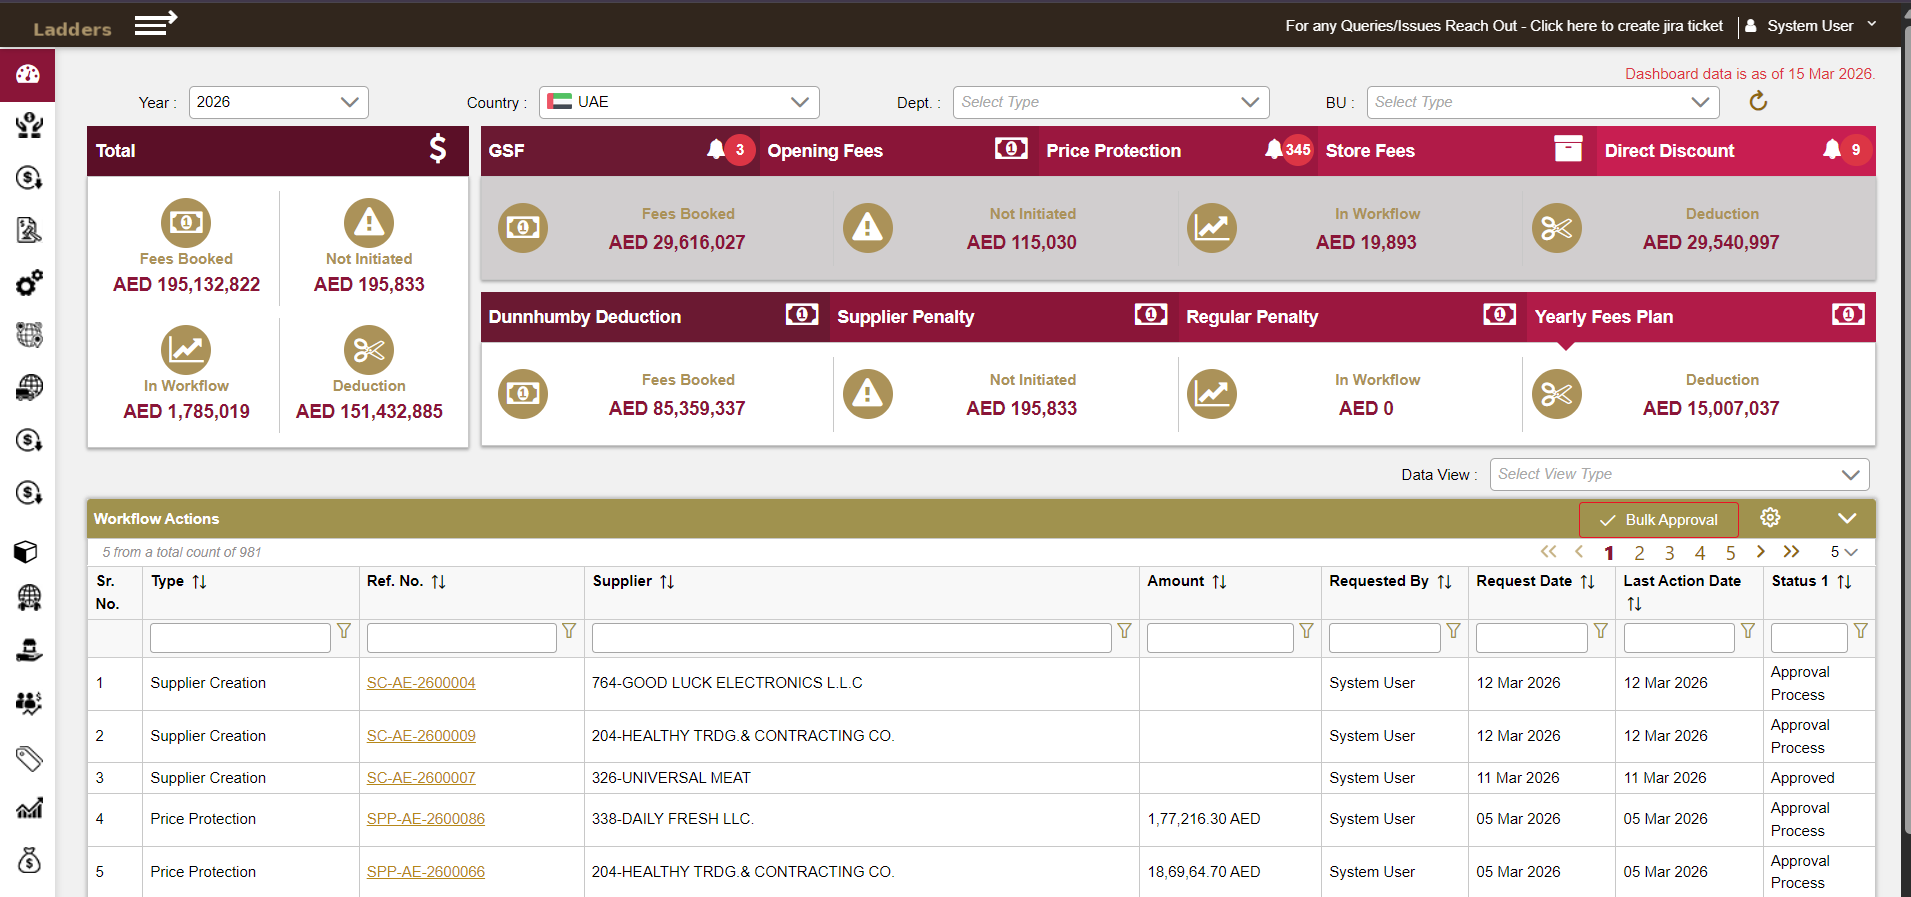Image resolution: width=1911 pixels, height=897 pixels.
Task: Open the BU Select Type dropdown
Action: 1542,102
